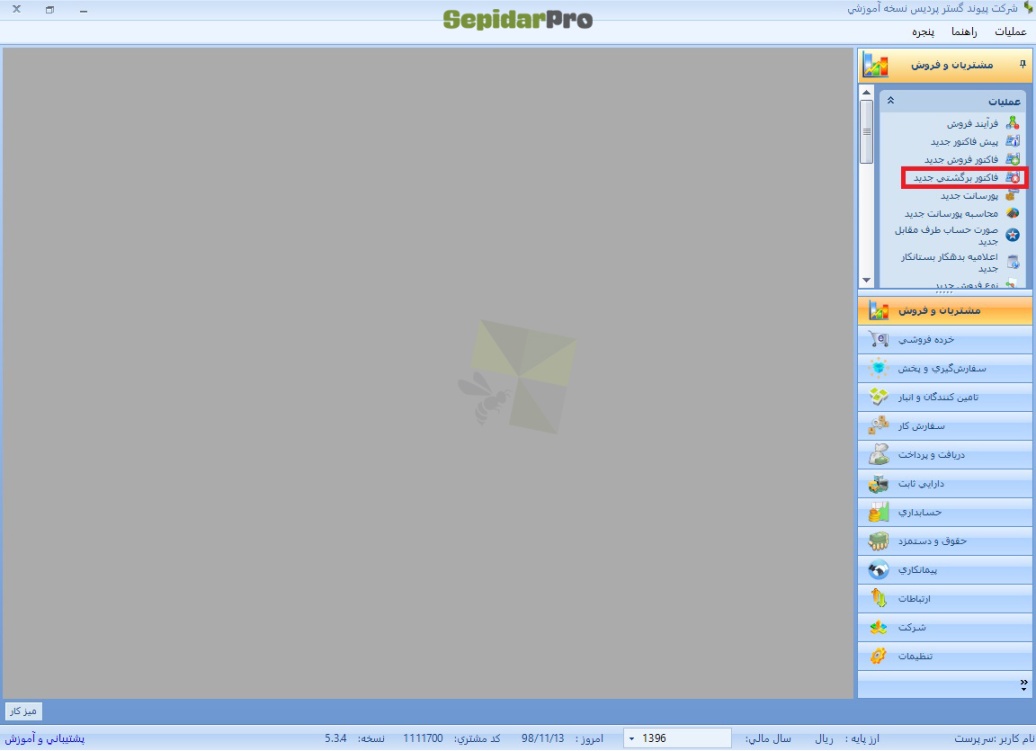The width and height of the screenshot is (1036, 751).
Task: Switch to the ارتباطات module
Action: [x=945, y=598]
